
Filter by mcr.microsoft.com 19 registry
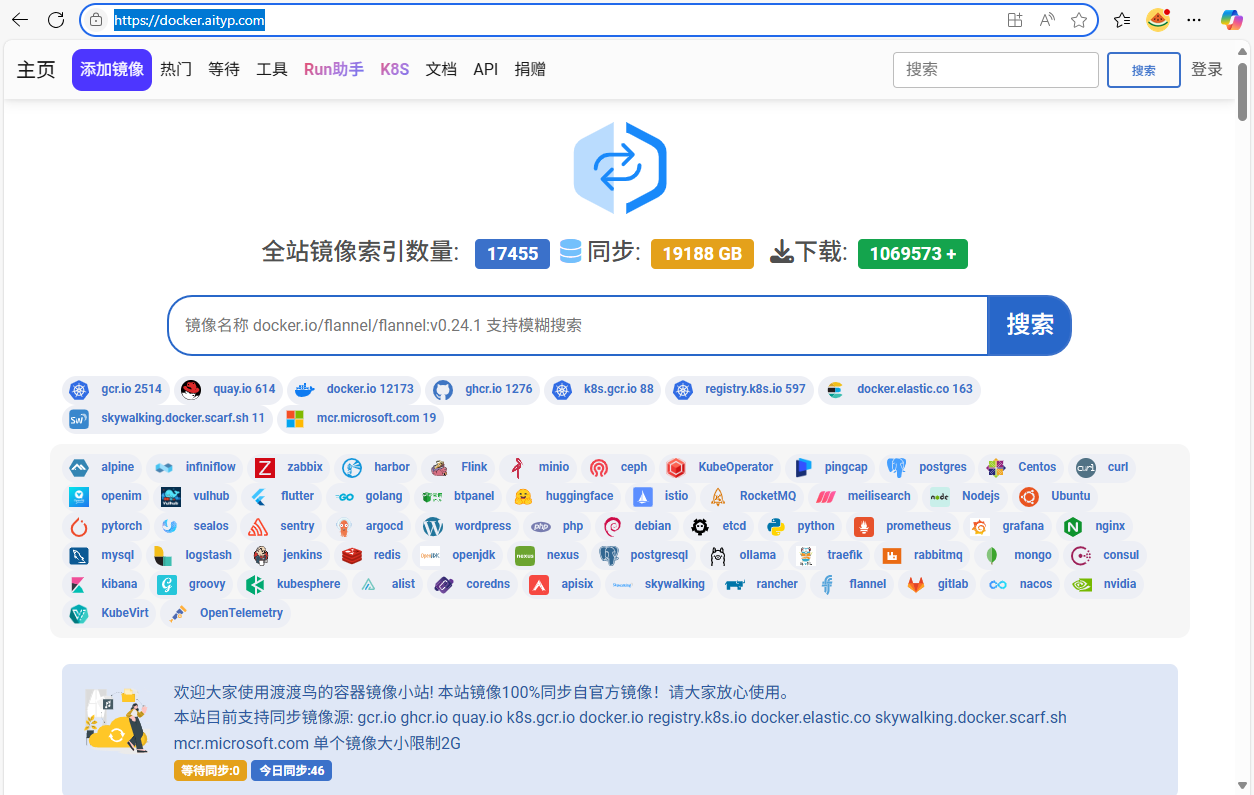[360, 418]
